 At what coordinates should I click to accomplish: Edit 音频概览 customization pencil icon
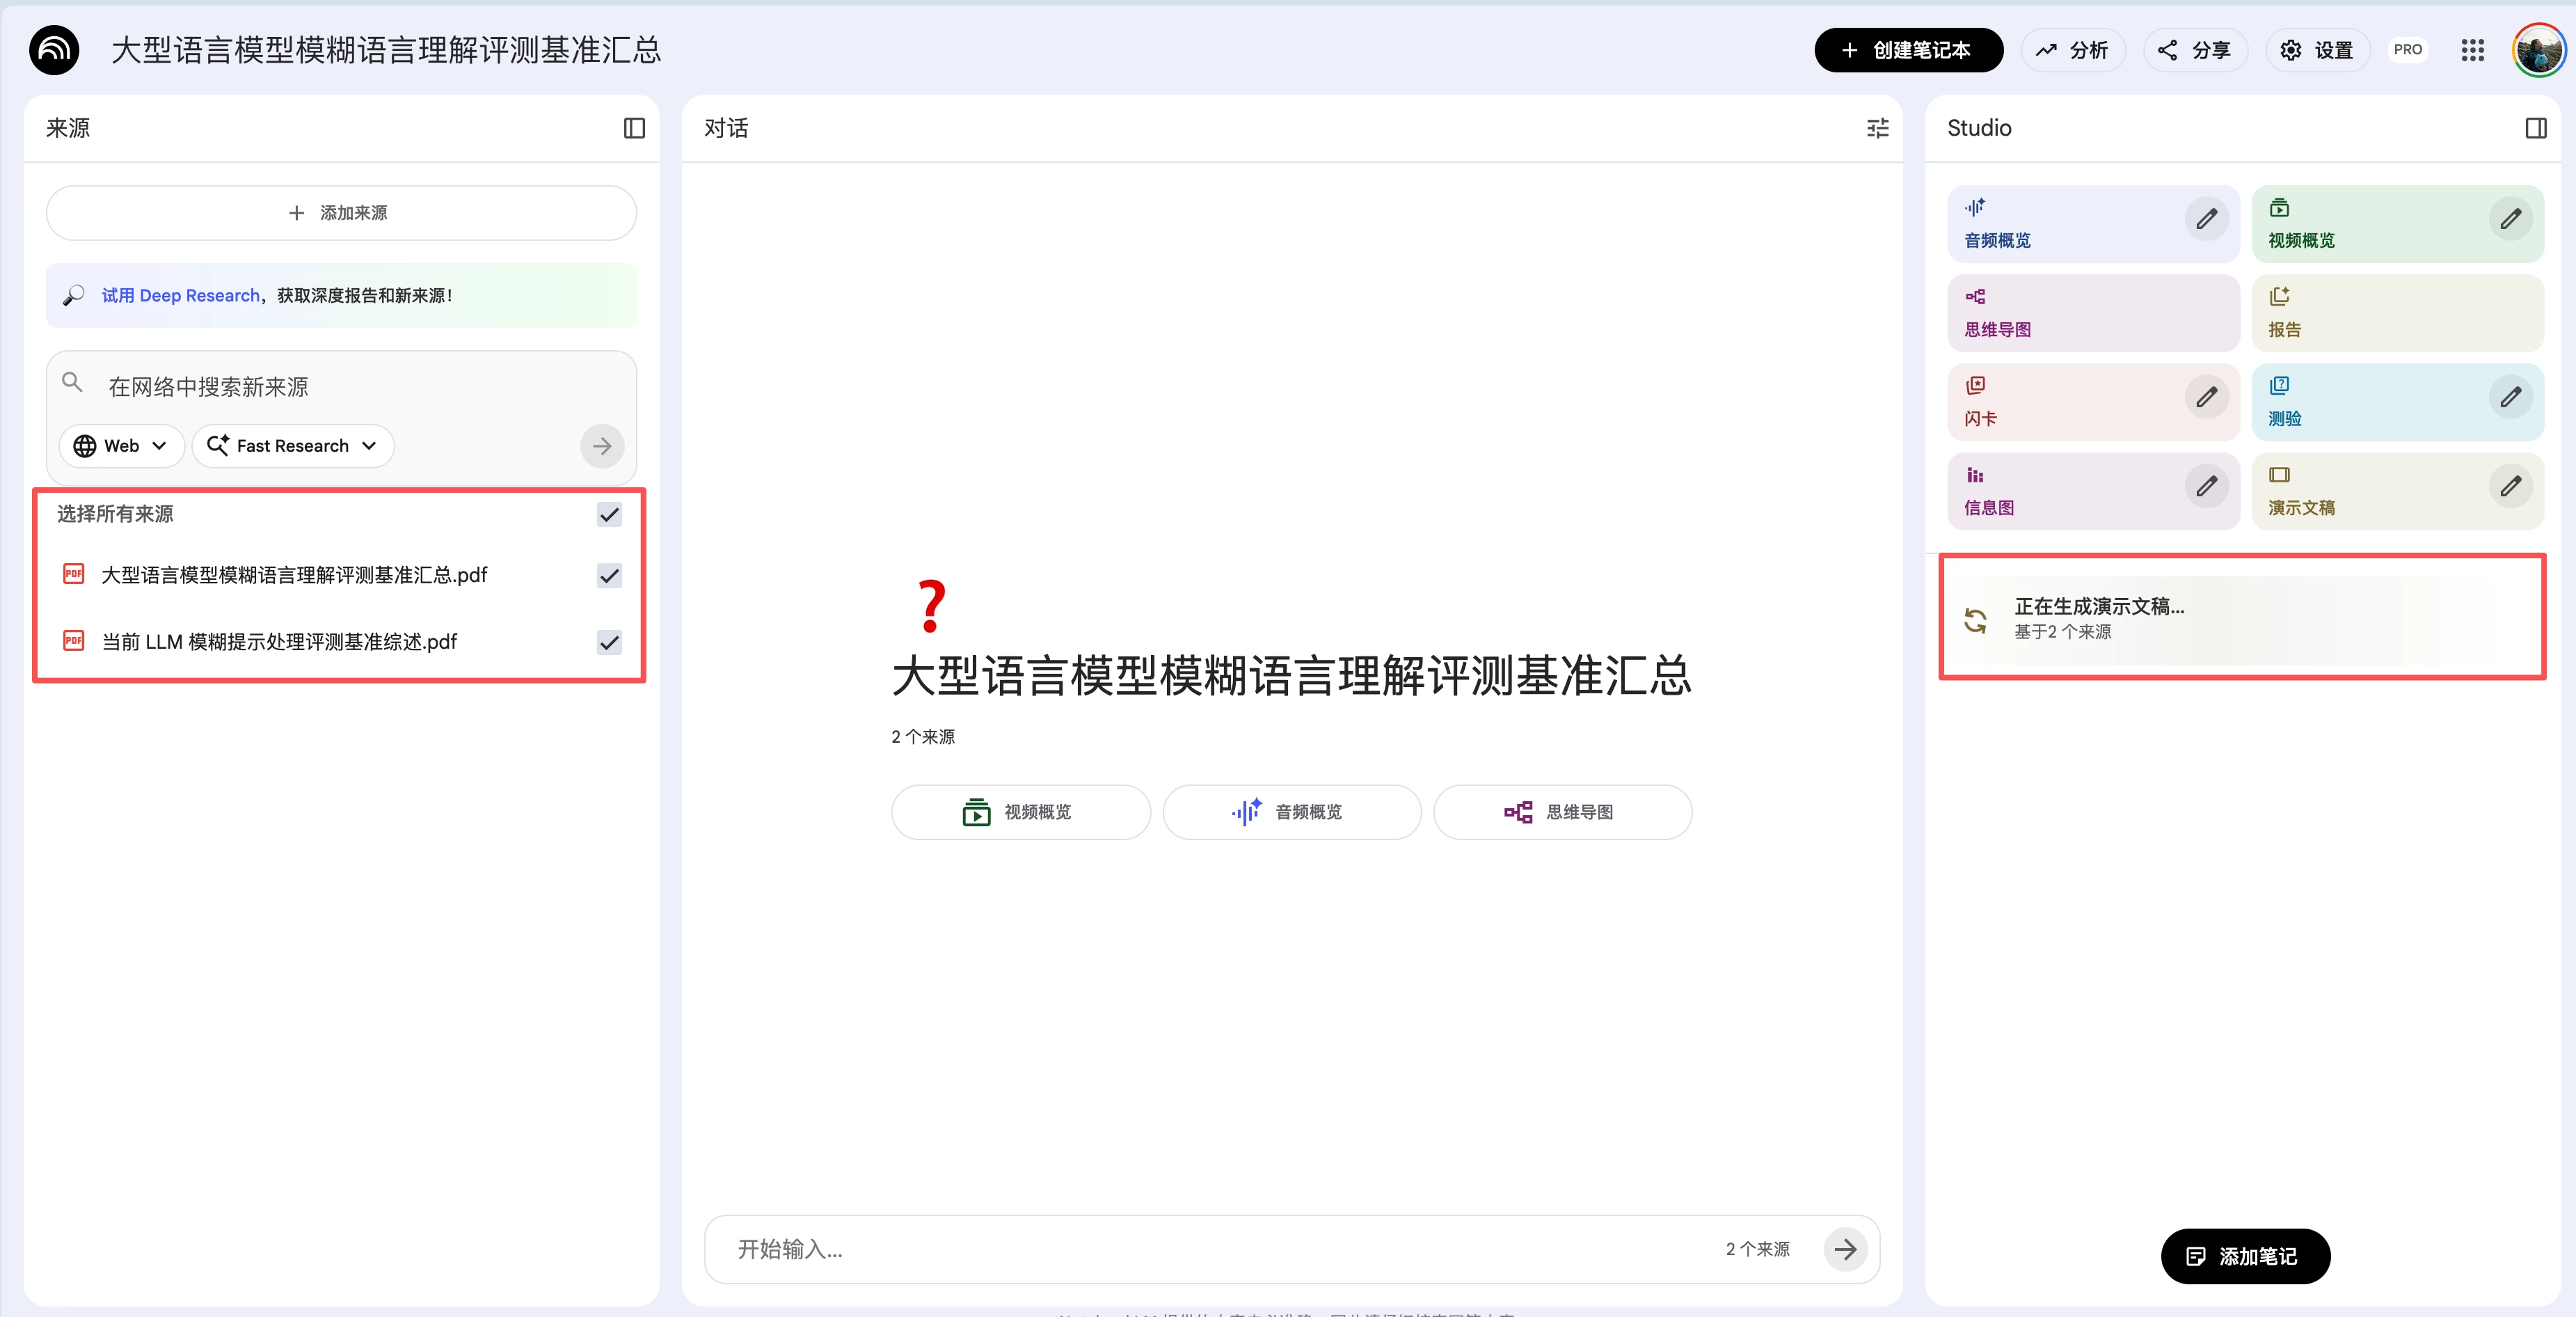pos(2206,219)
